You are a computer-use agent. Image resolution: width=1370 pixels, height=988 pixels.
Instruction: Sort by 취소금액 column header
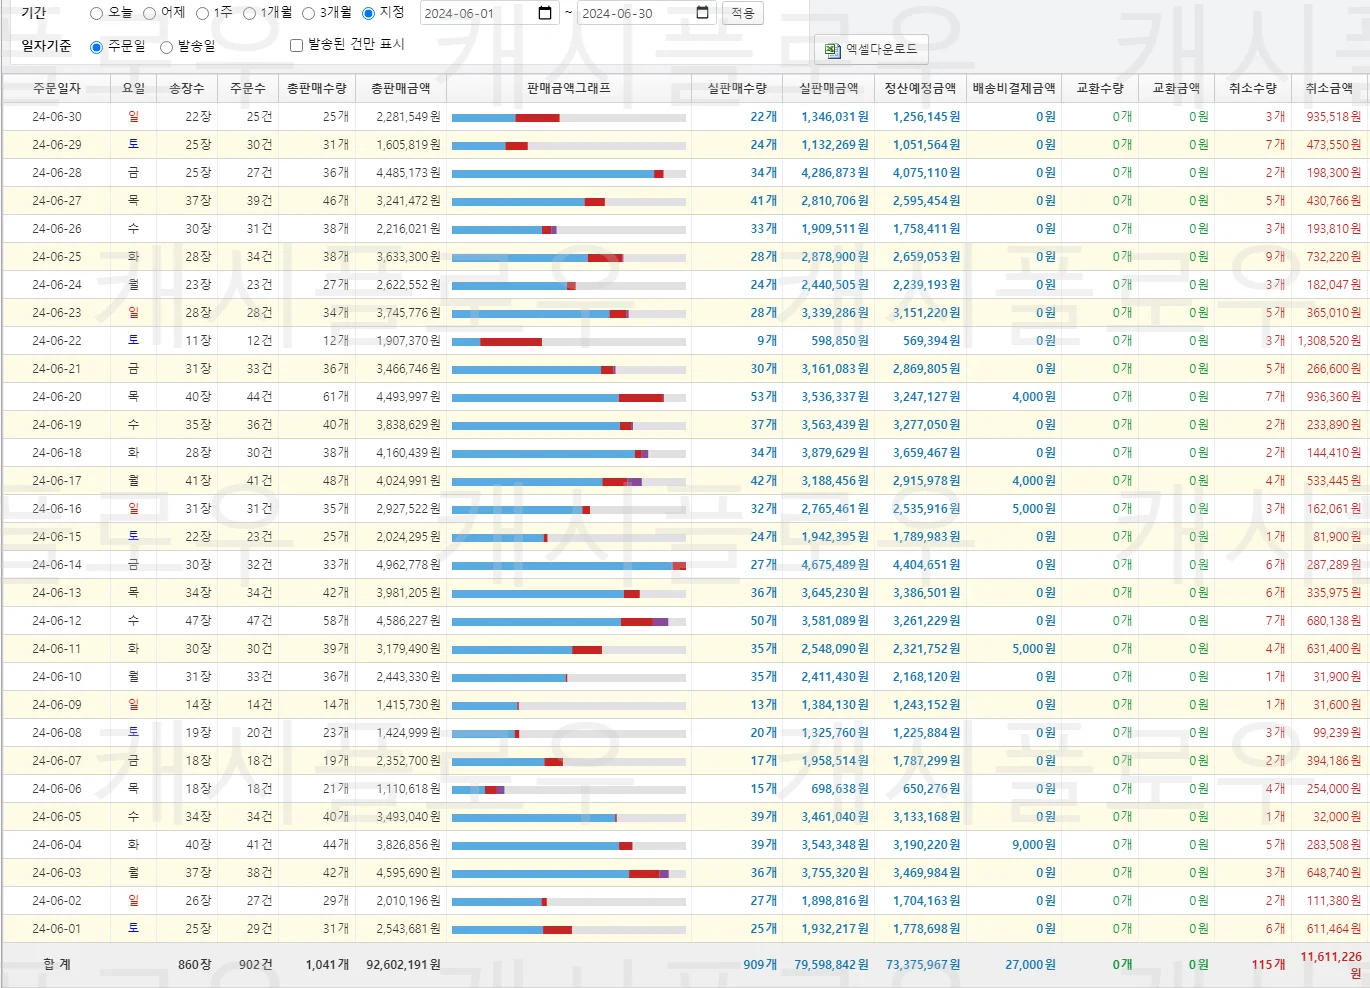pos(1329,88)
